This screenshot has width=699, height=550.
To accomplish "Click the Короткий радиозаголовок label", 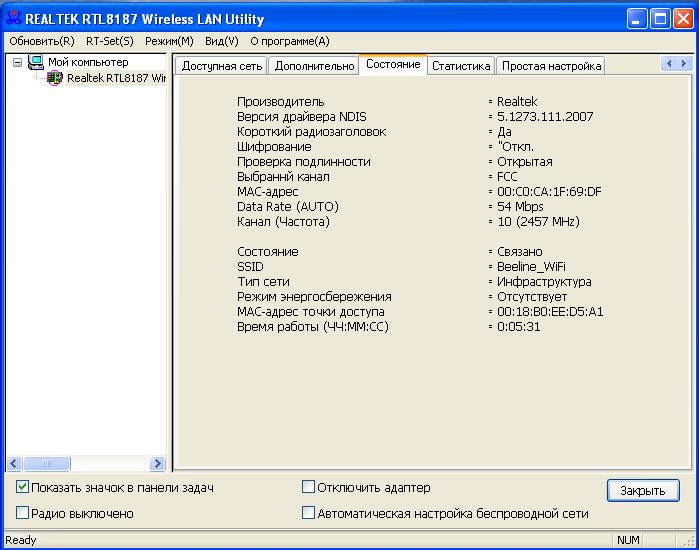I will tap(311, 132).
